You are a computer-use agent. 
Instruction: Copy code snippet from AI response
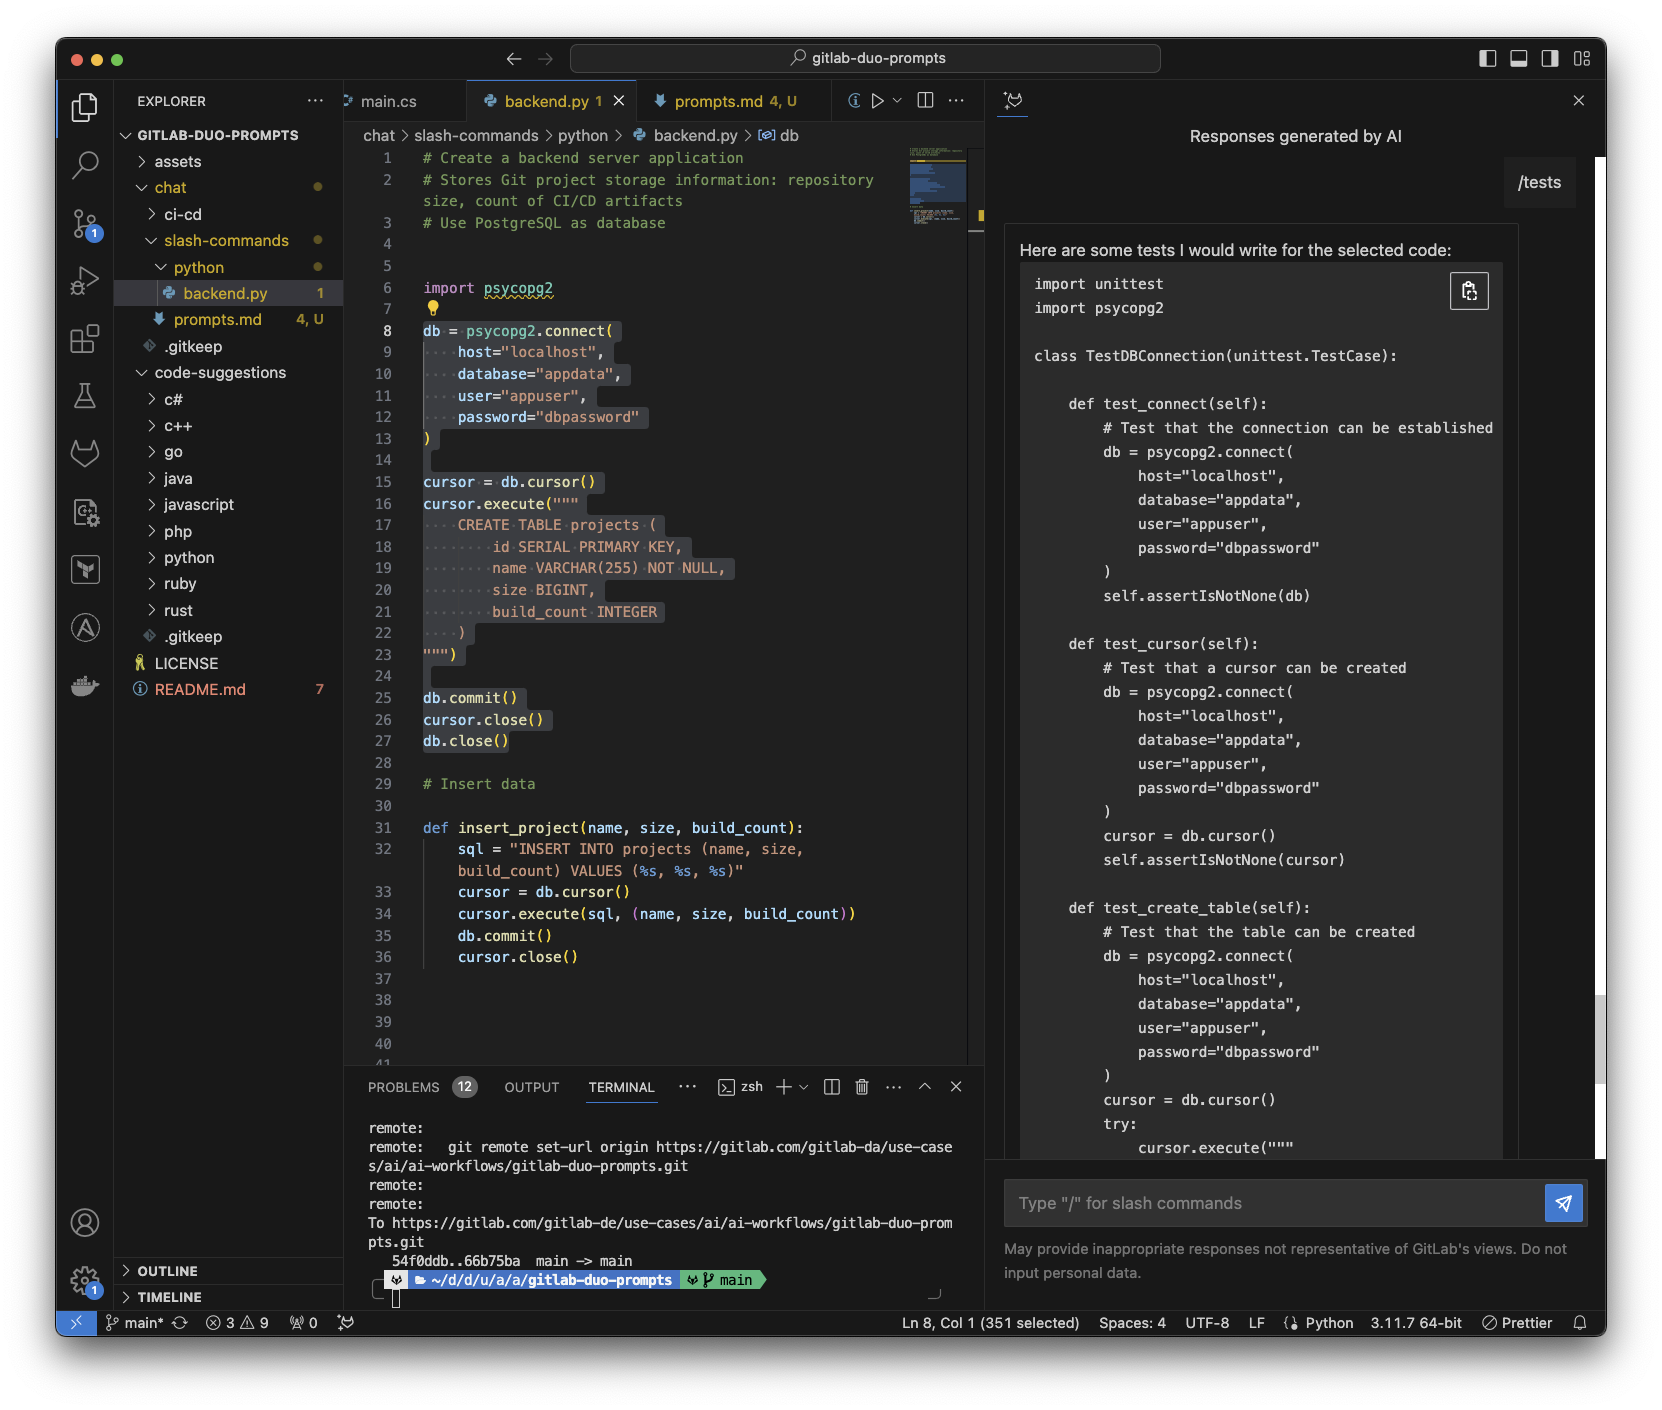pyautogui.click(x=1469, y=291)
